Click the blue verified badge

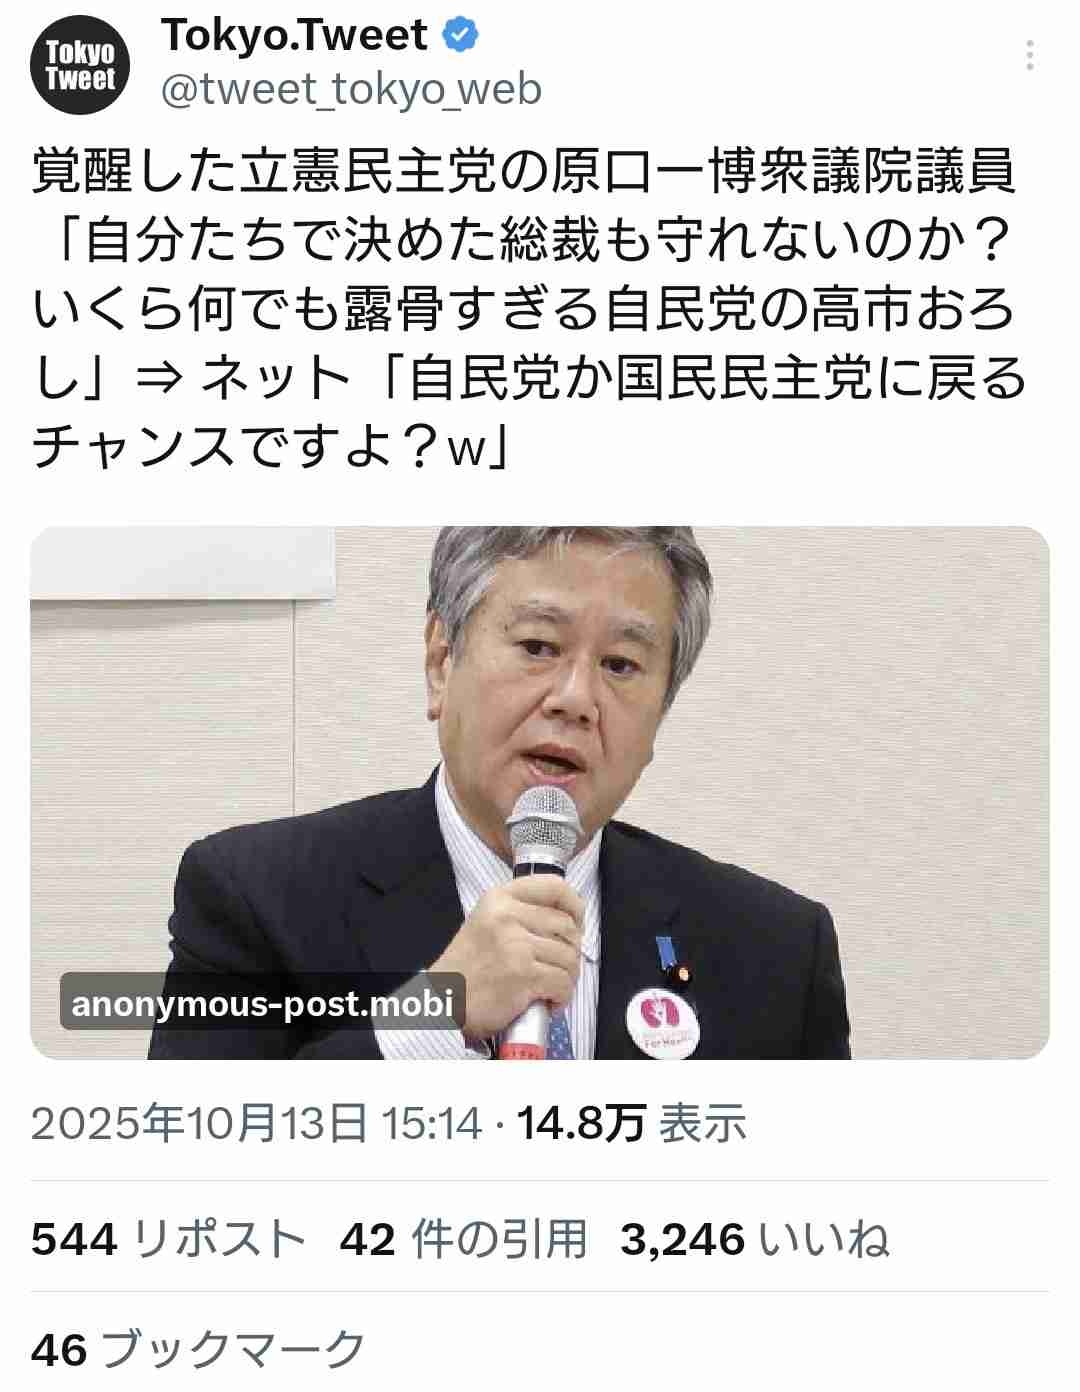click(x=459, y=35)
